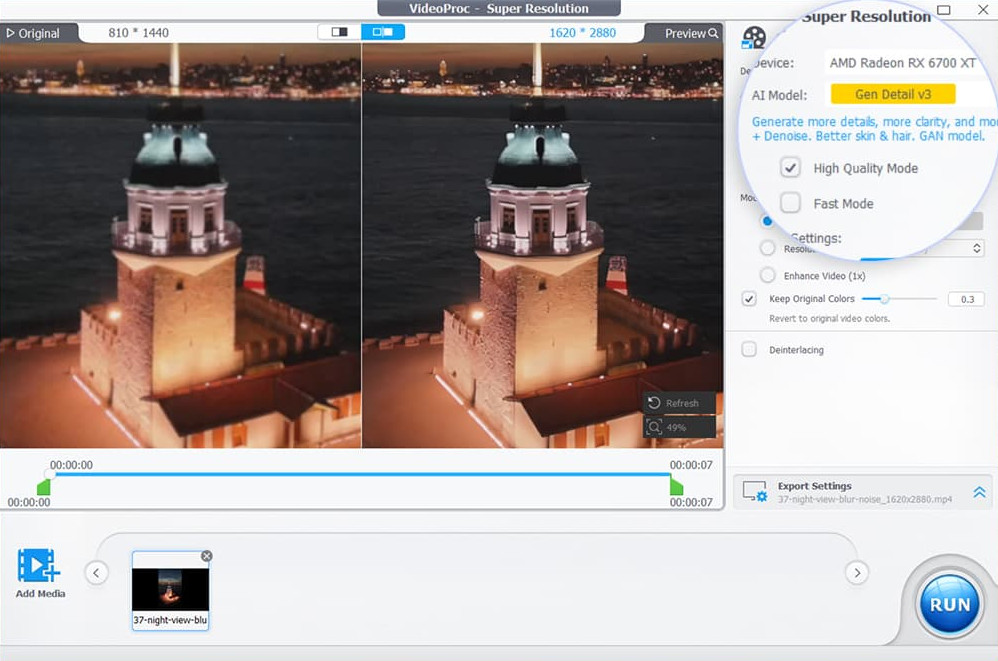The image size is (998, 661).
Task: Open the AMD Radeon RX 6700 XT device dropdown
Action: tap(903, 63)
